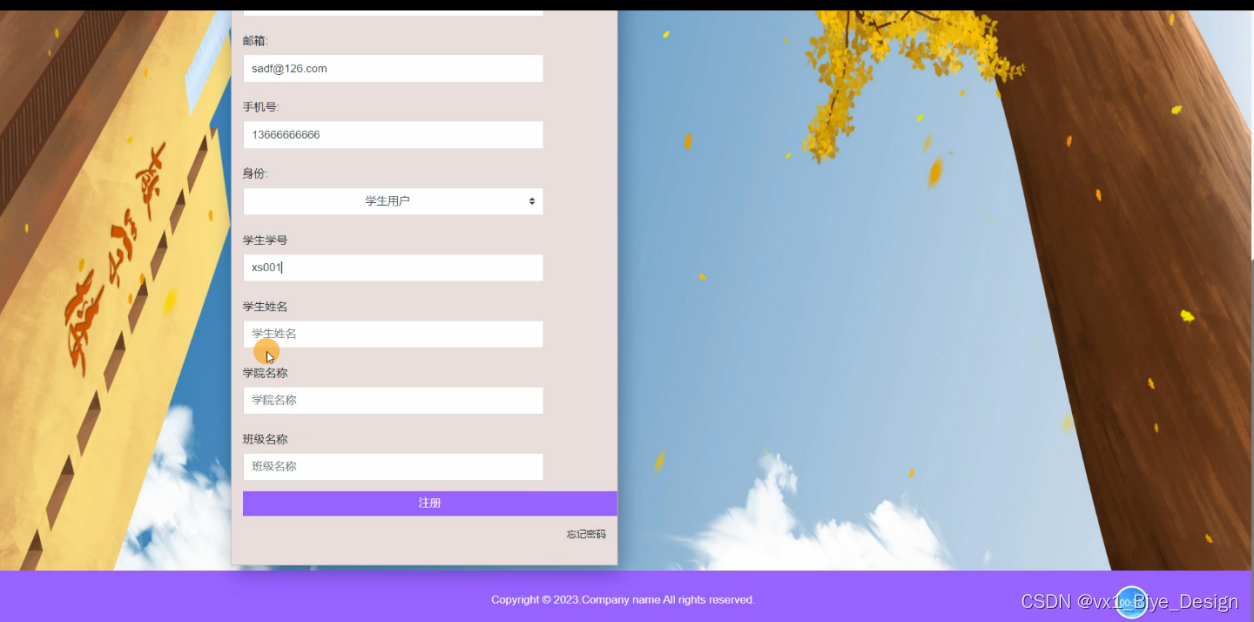The image size is (1254, 622).
Task: Click the 班级名称 input field
Action: click(x=393, y=467)
